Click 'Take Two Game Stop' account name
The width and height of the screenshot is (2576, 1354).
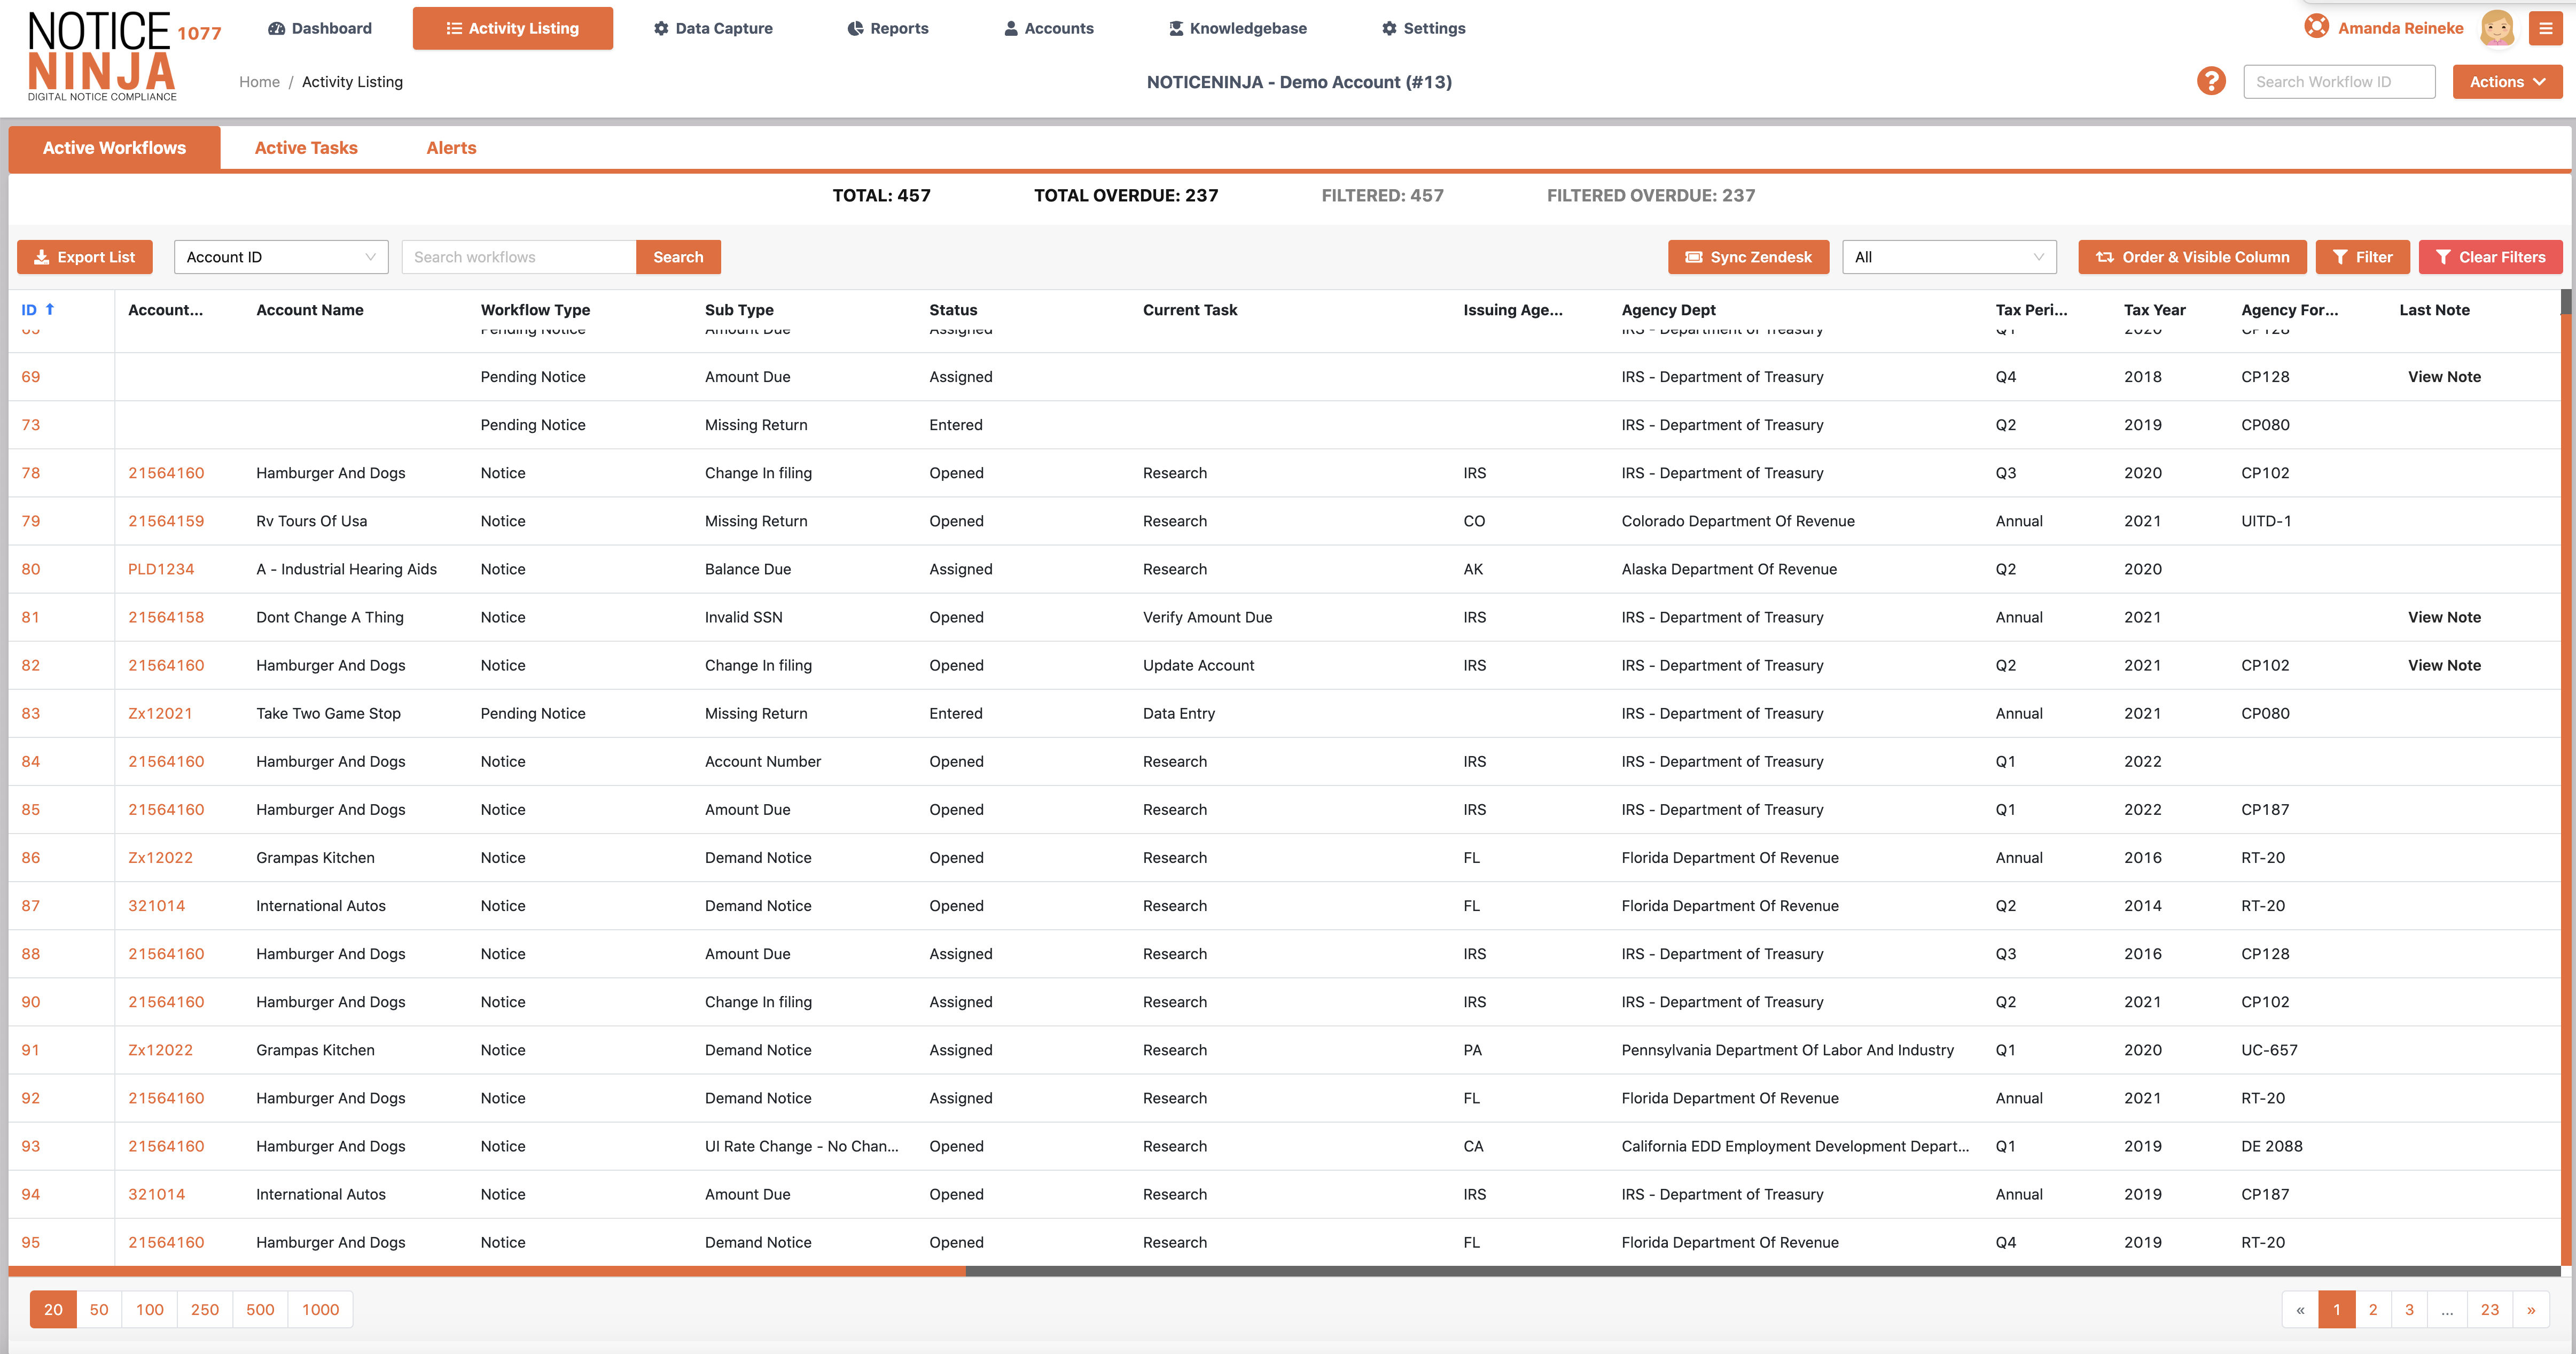point(328,713)
